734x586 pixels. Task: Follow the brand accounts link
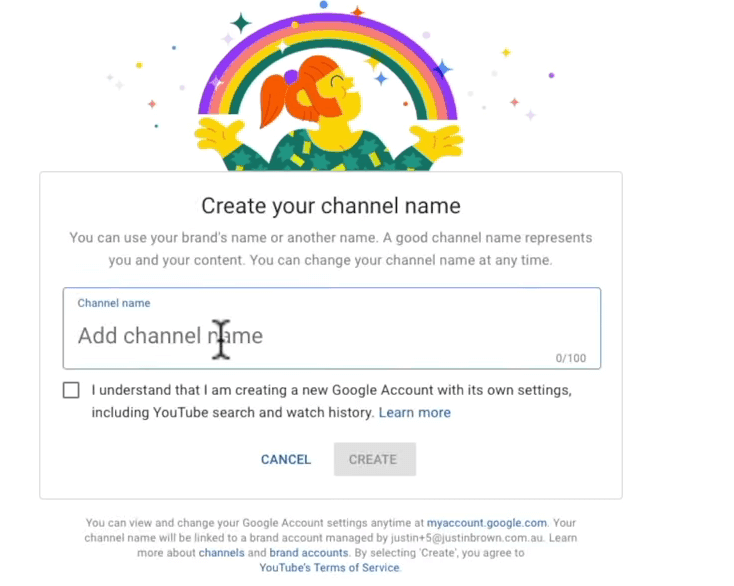(x=309, y=553)
